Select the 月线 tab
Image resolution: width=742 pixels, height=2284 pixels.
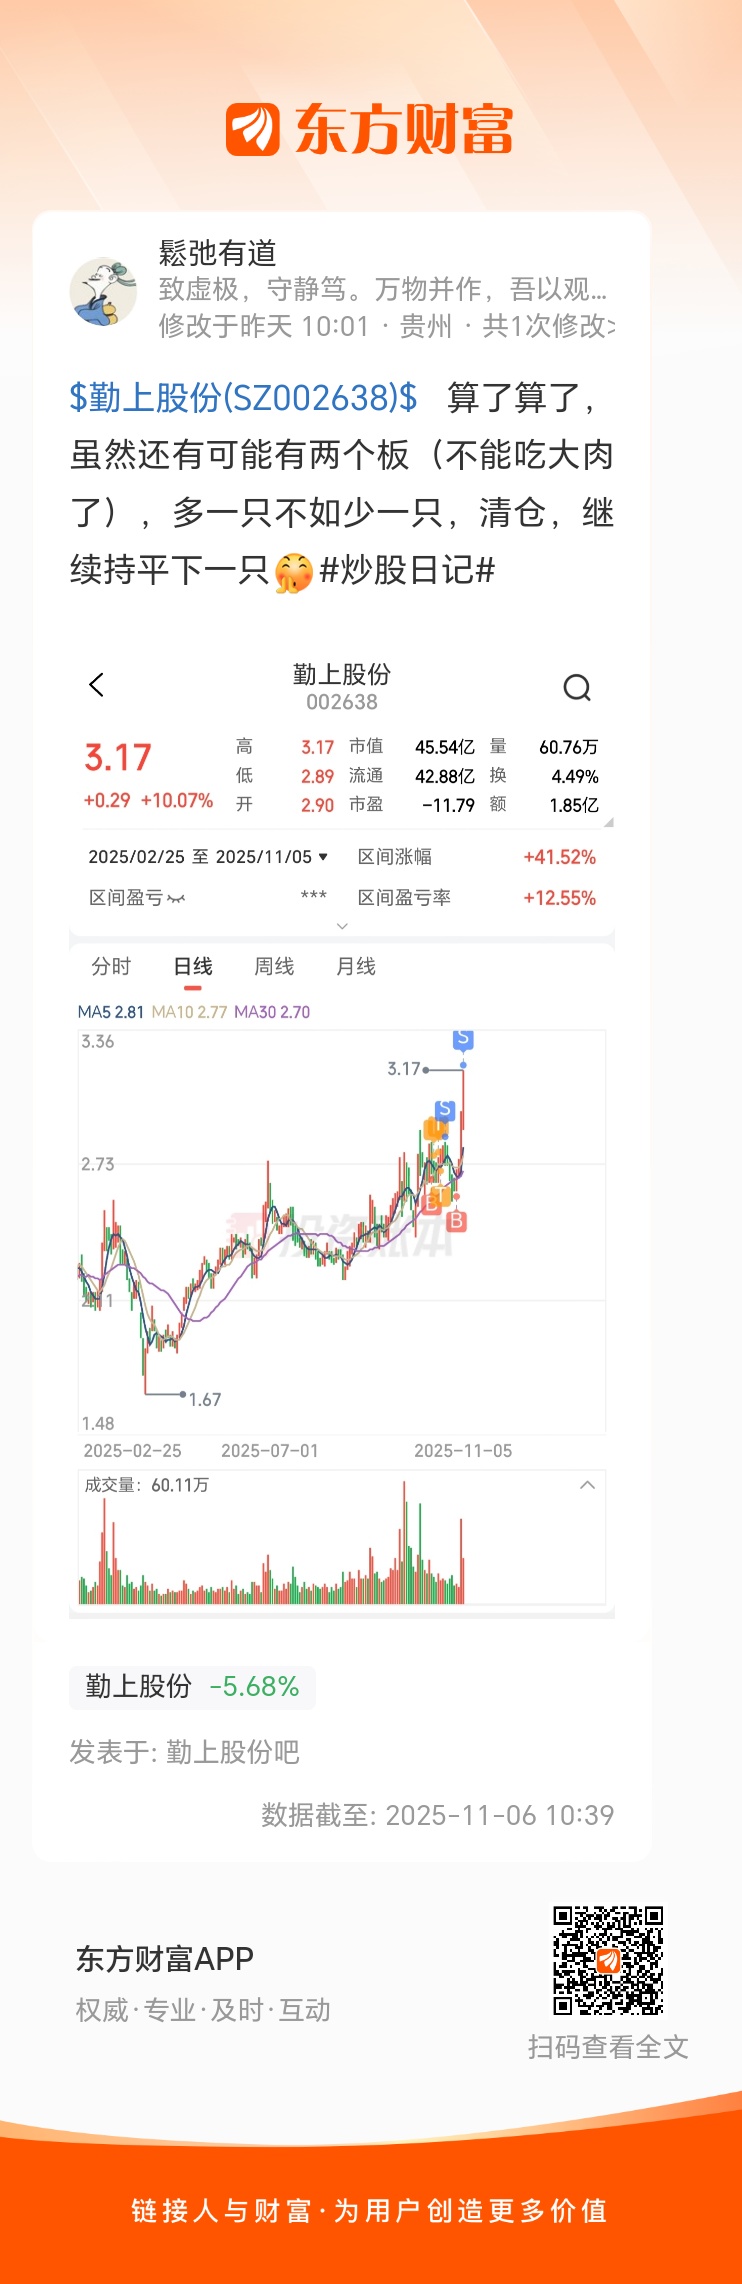[x=355, y=966]
